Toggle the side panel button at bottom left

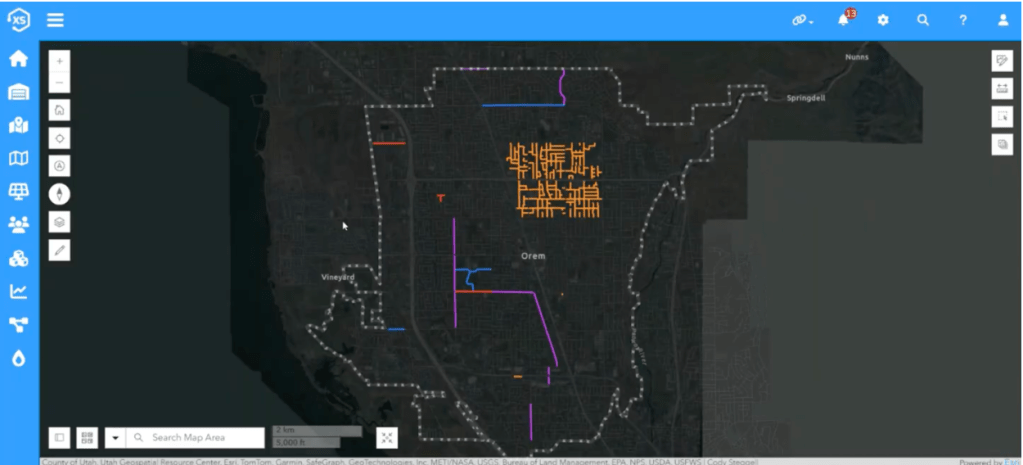[x=60, y=438]
